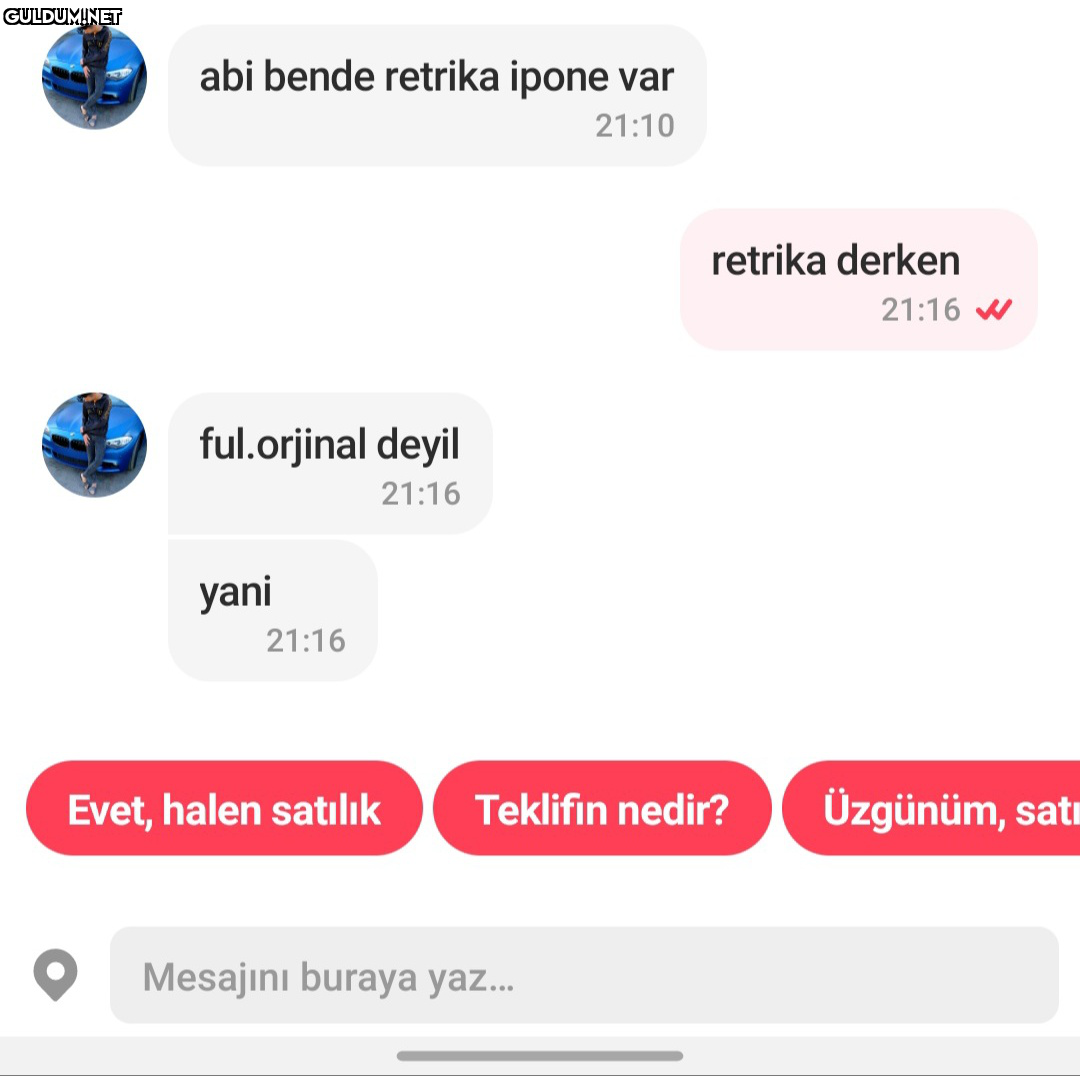Viewport: 1080px width, 1076px height.
Task: Tap the 21:16 timestamp under 'yani'
Action: click(x=306, y=641)
